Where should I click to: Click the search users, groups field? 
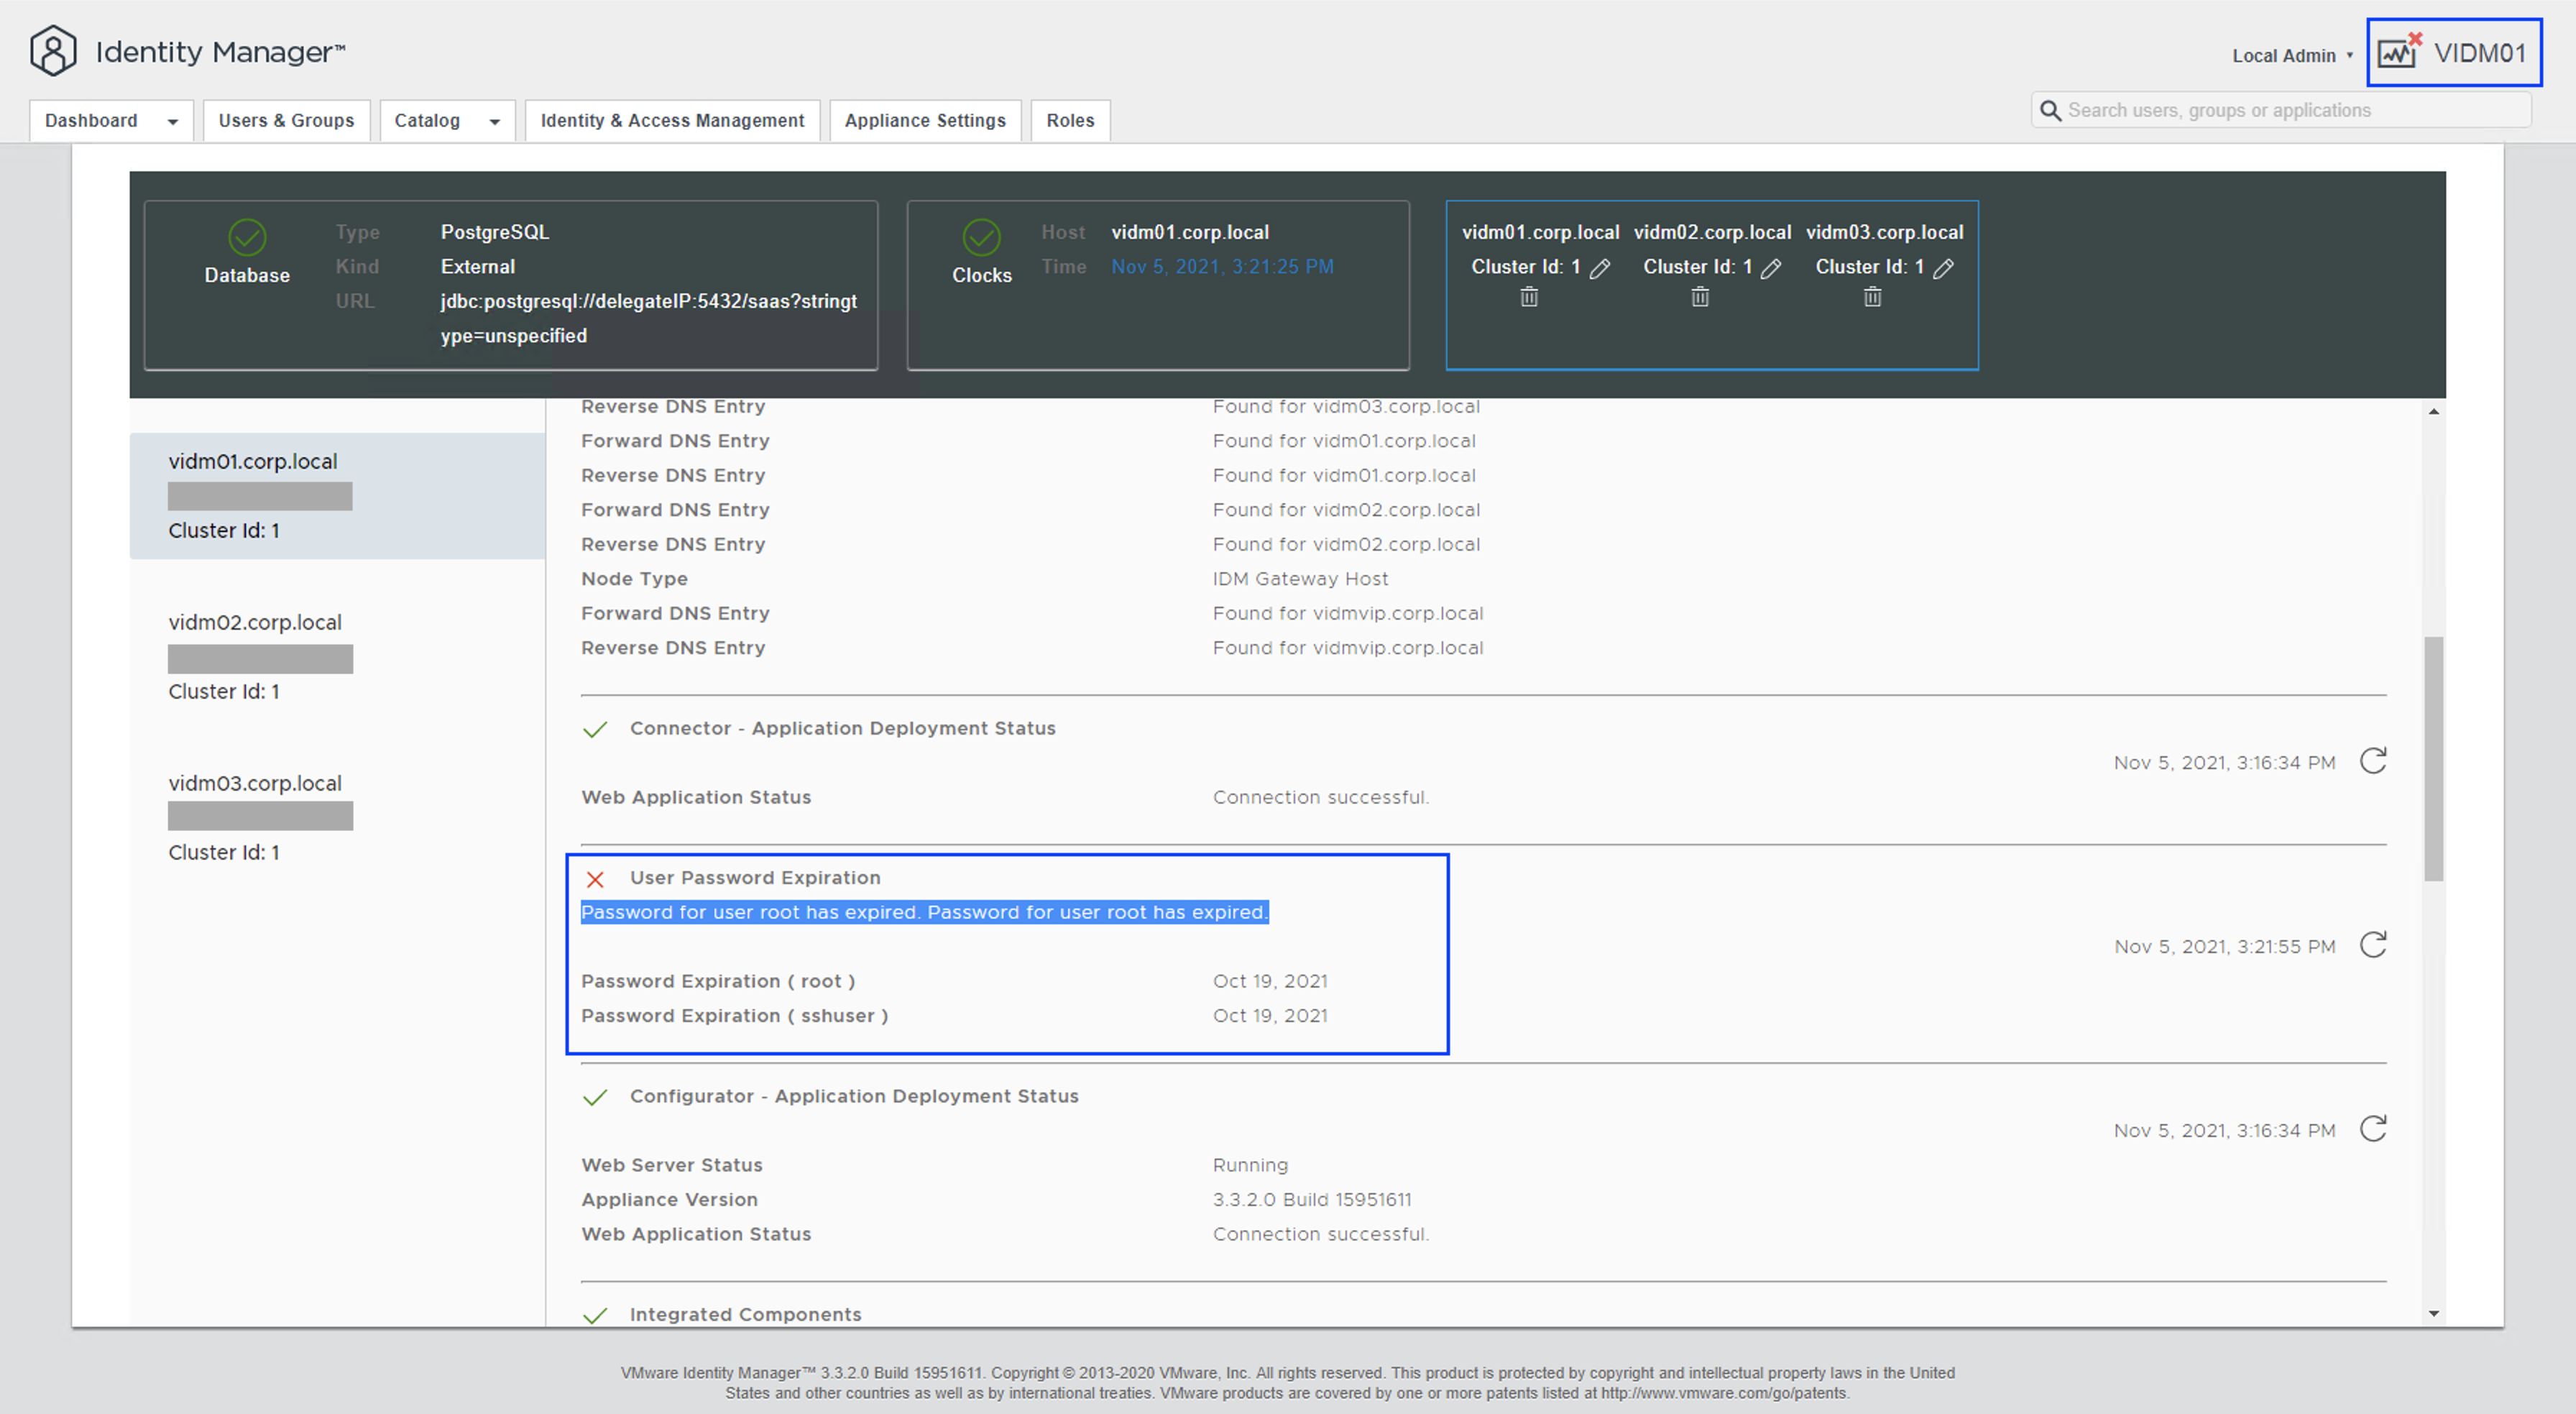tap(2290, 110)
